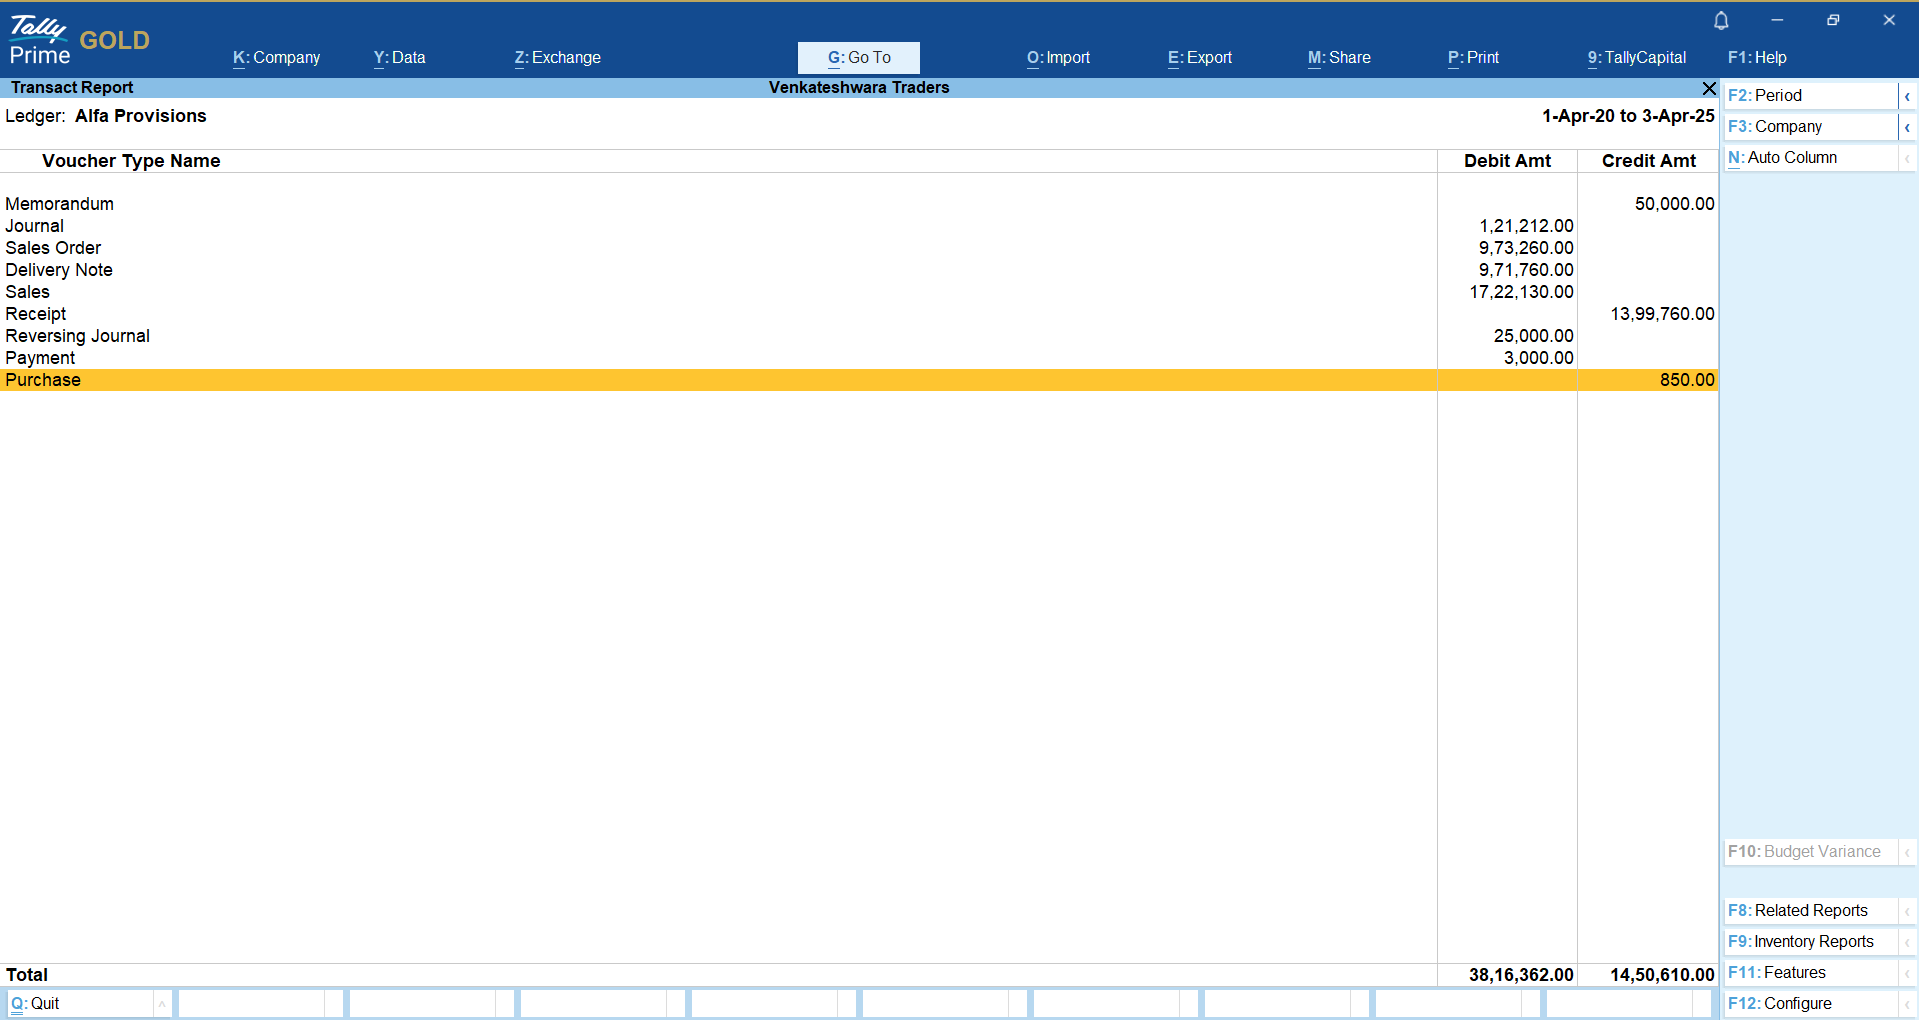Screen dimensions: 1919x1020
Task: Open the Company menu
Action: click(x=276, y=58)
